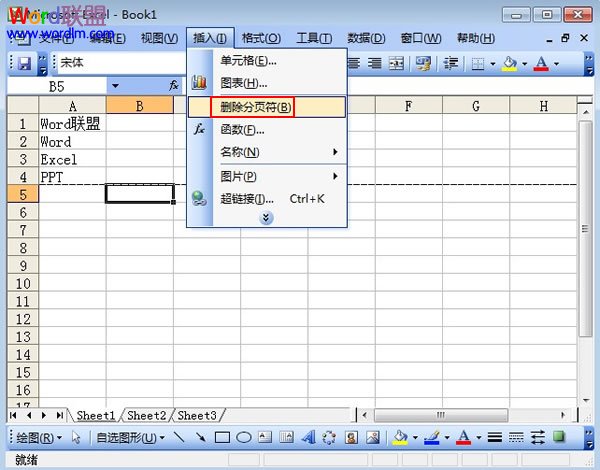Click the Insert Diagram icon
The height and width of the screenshot is (470, 600).
[x=329, y=437]
